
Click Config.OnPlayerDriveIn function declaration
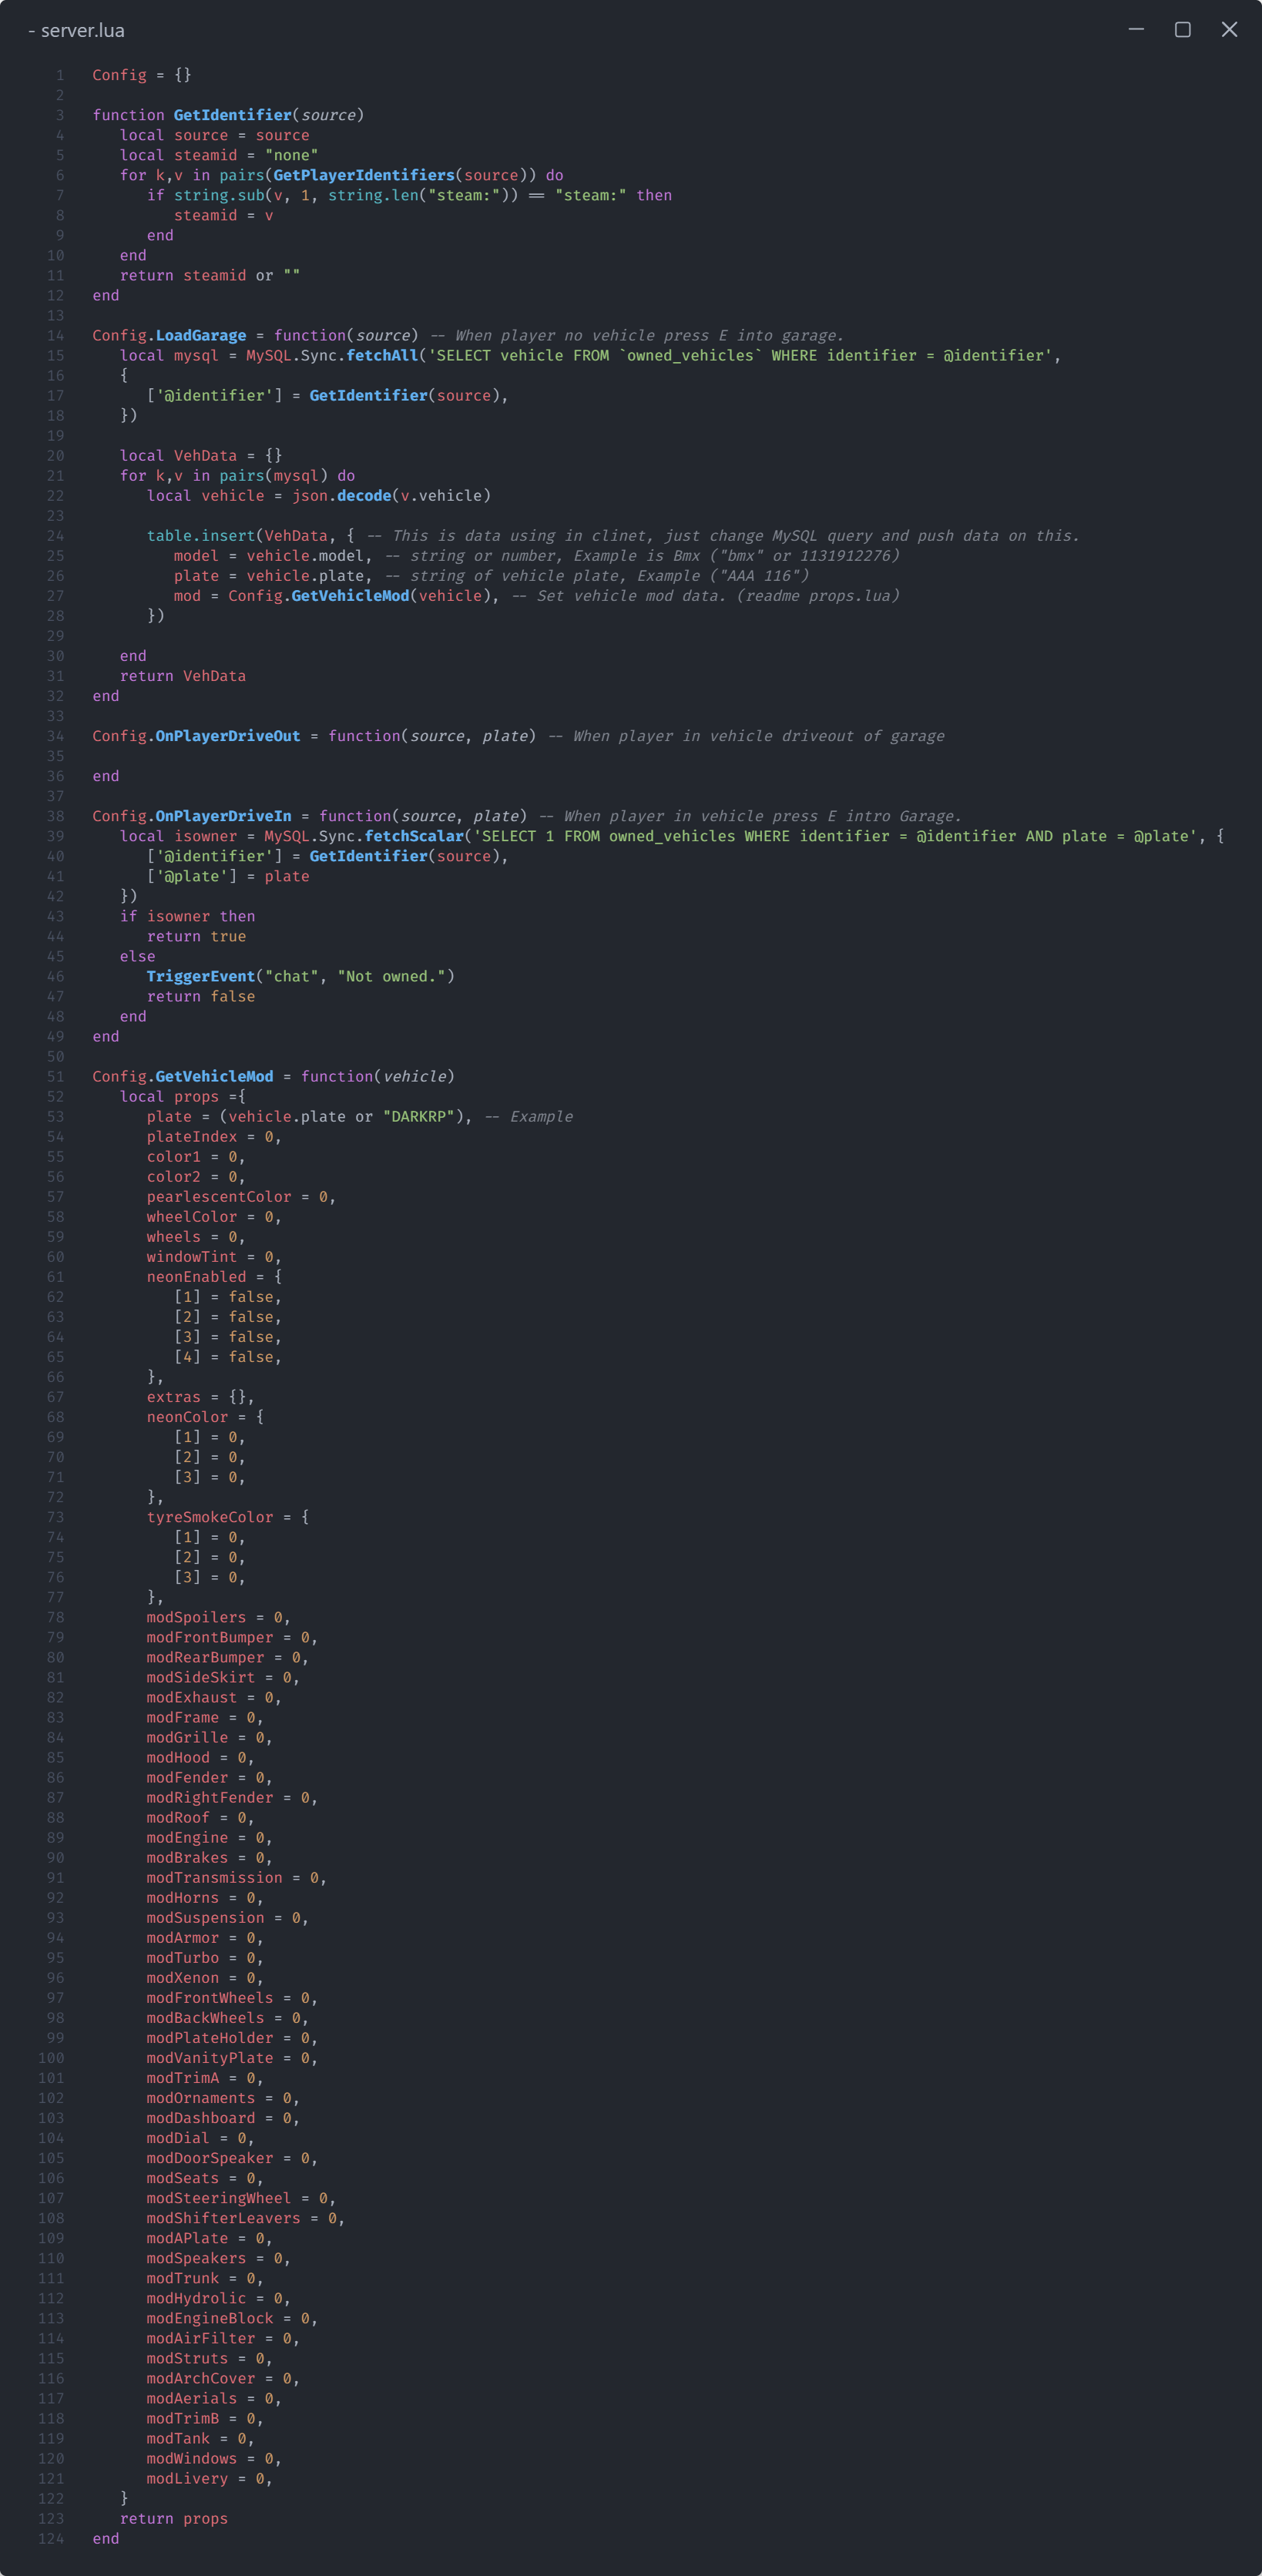coord(192,816)
